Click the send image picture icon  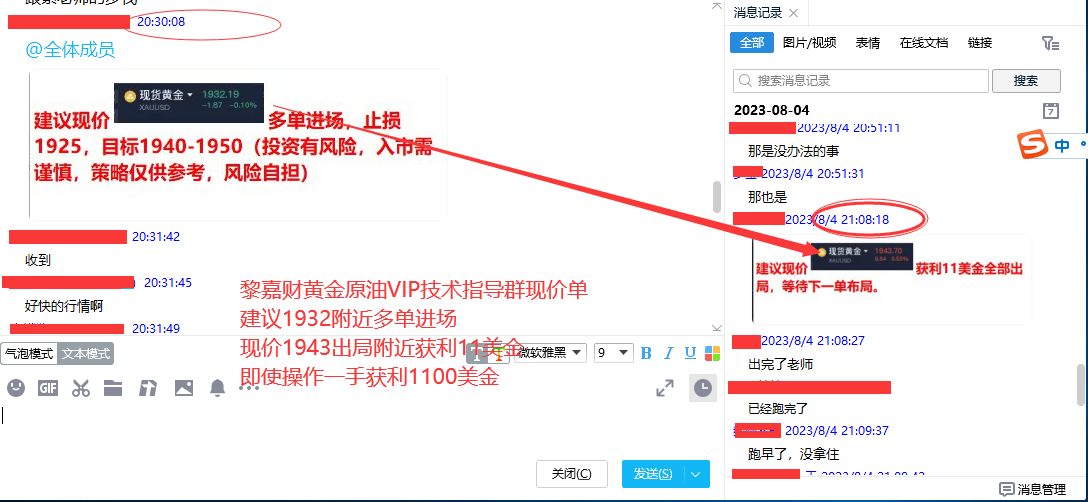(183, 388)
